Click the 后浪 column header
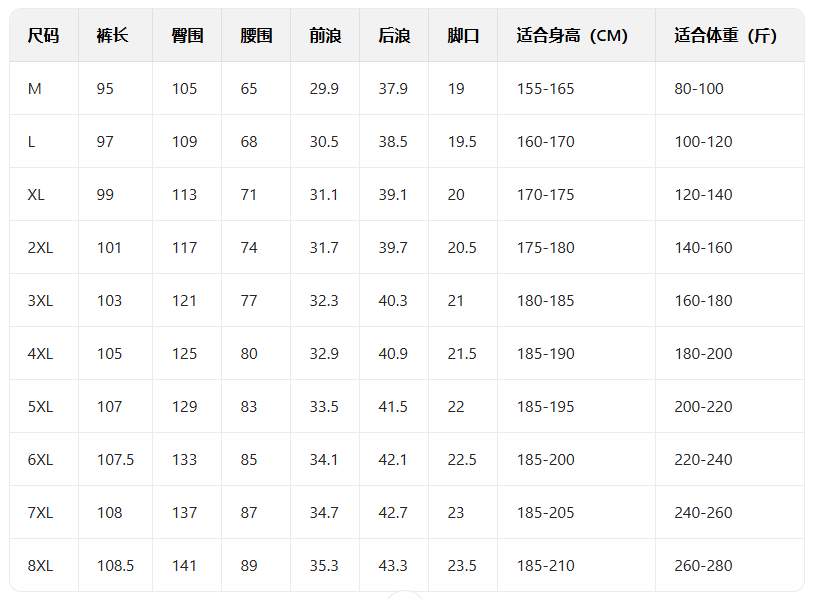813x599 pixels. tap(394, 36)
